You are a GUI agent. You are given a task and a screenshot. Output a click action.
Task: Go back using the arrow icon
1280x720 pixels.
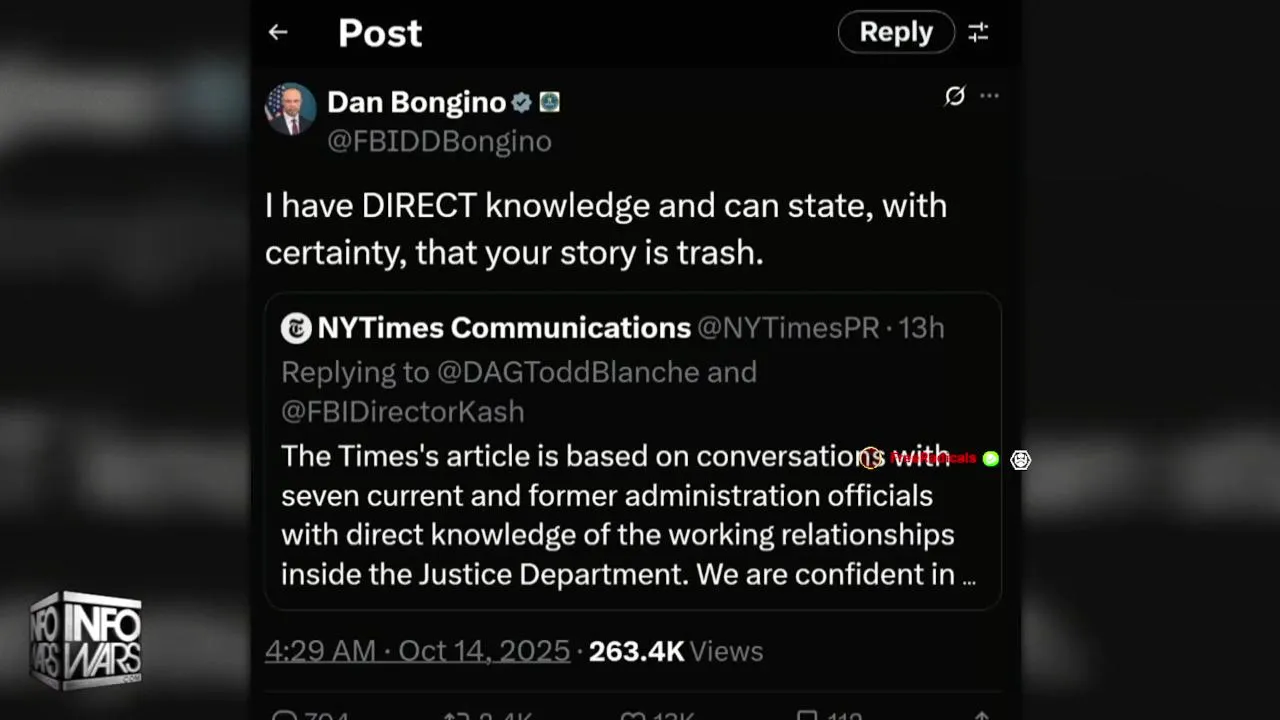tap(278, 32)
